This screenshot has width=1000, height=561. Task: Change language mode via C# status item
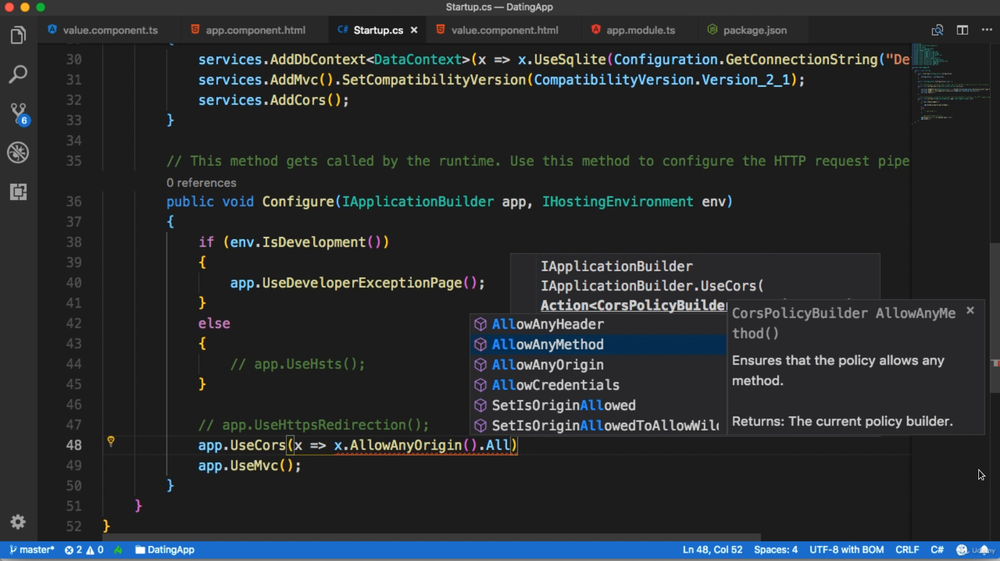937,550
